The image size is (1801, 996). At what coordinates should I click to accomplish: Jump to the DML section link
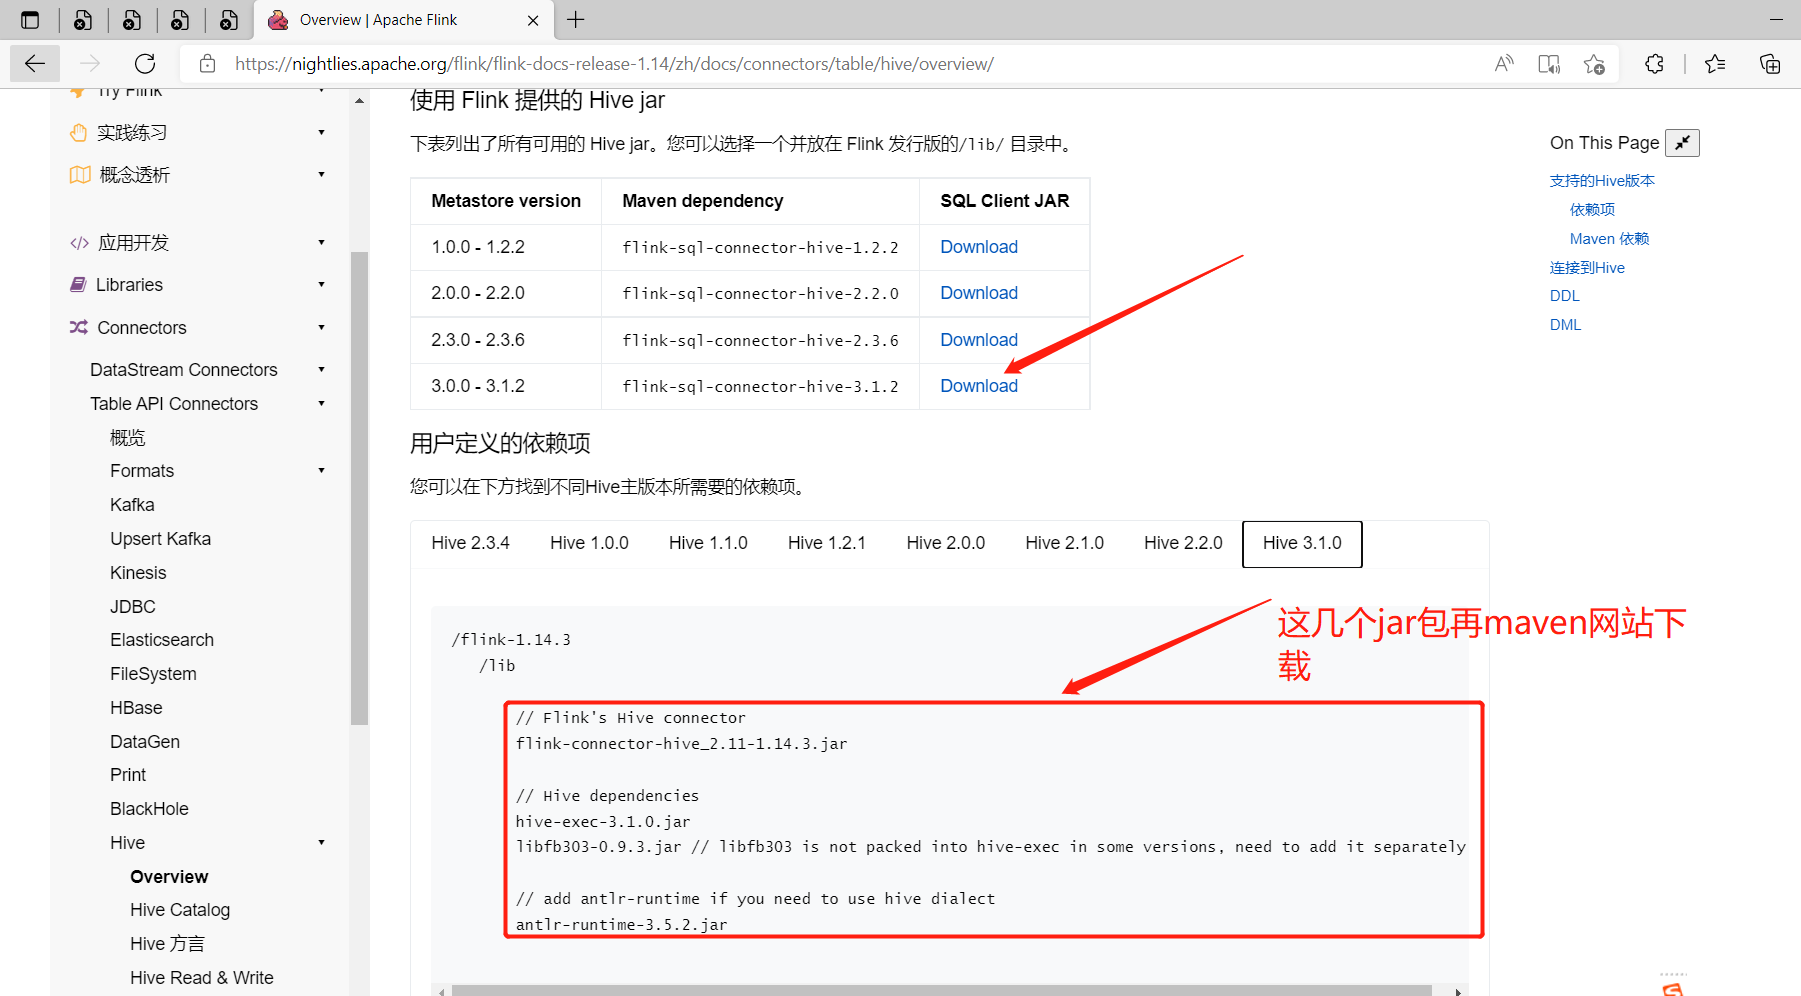pyautogui.click(x=1565, y=325)
